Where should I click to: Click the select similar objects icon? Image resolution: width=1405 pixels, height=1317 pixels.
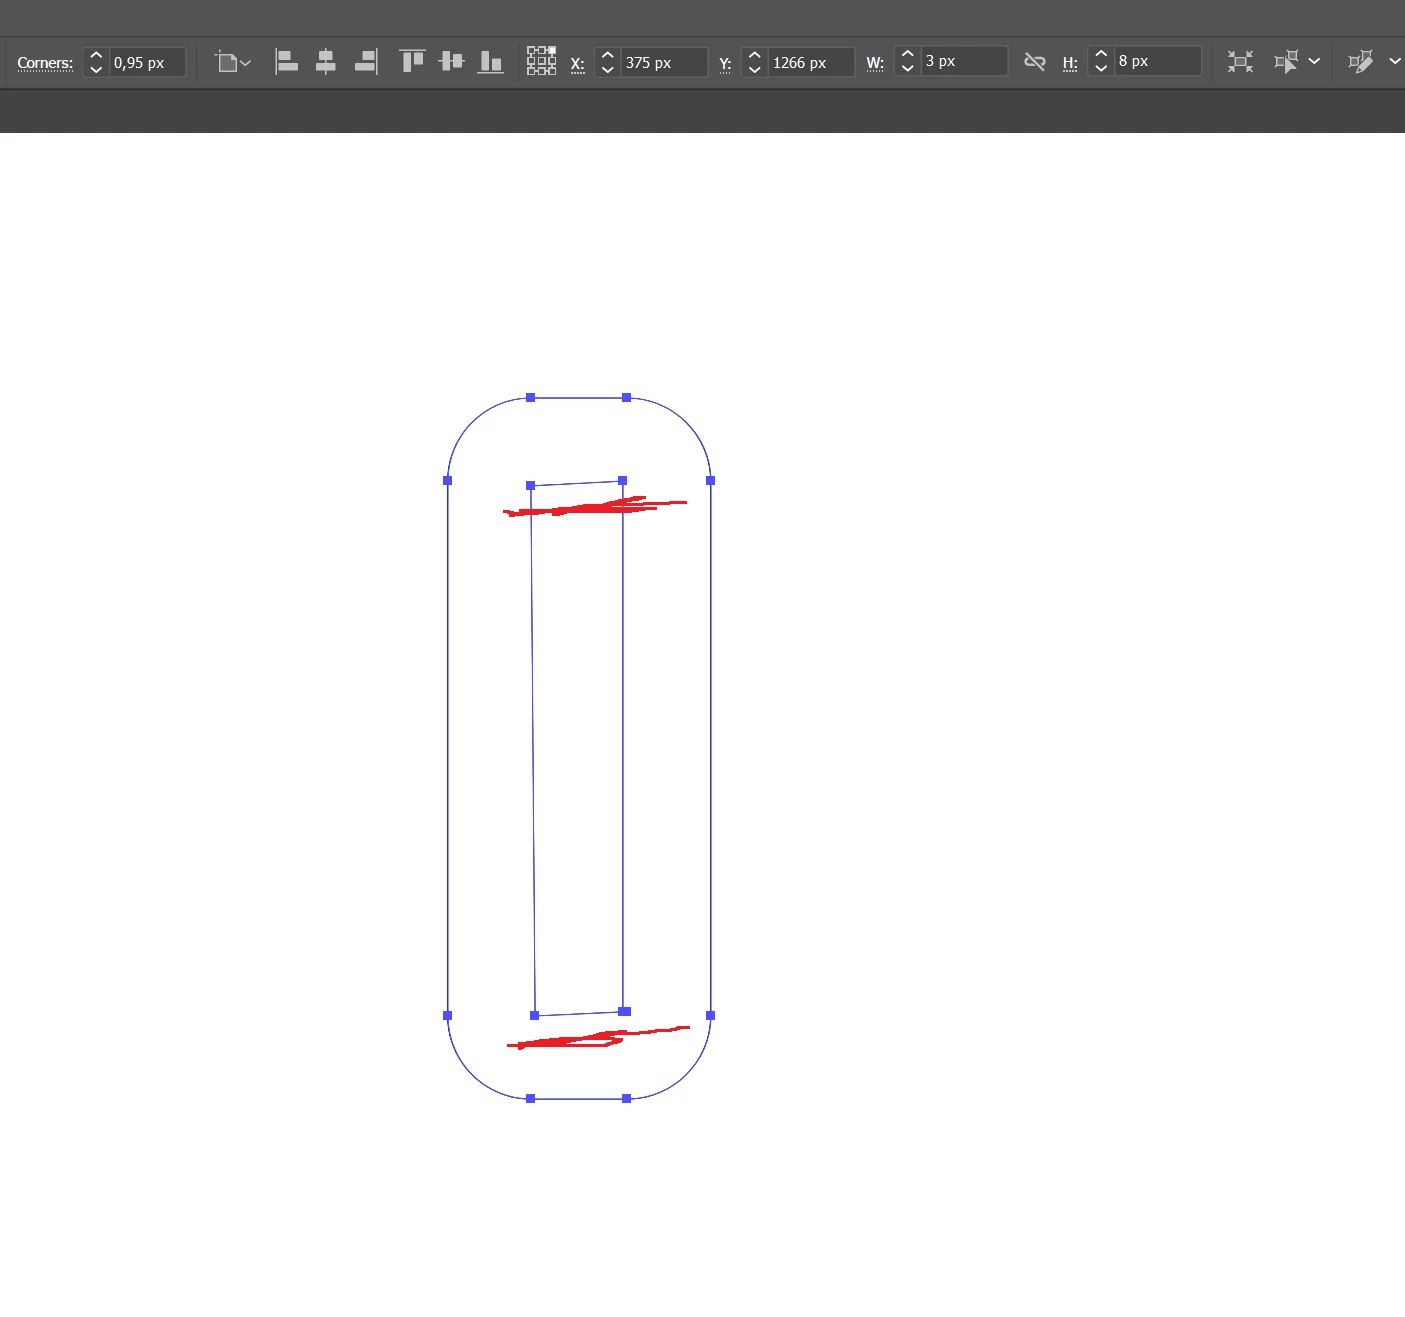[x=1286, y=62]
